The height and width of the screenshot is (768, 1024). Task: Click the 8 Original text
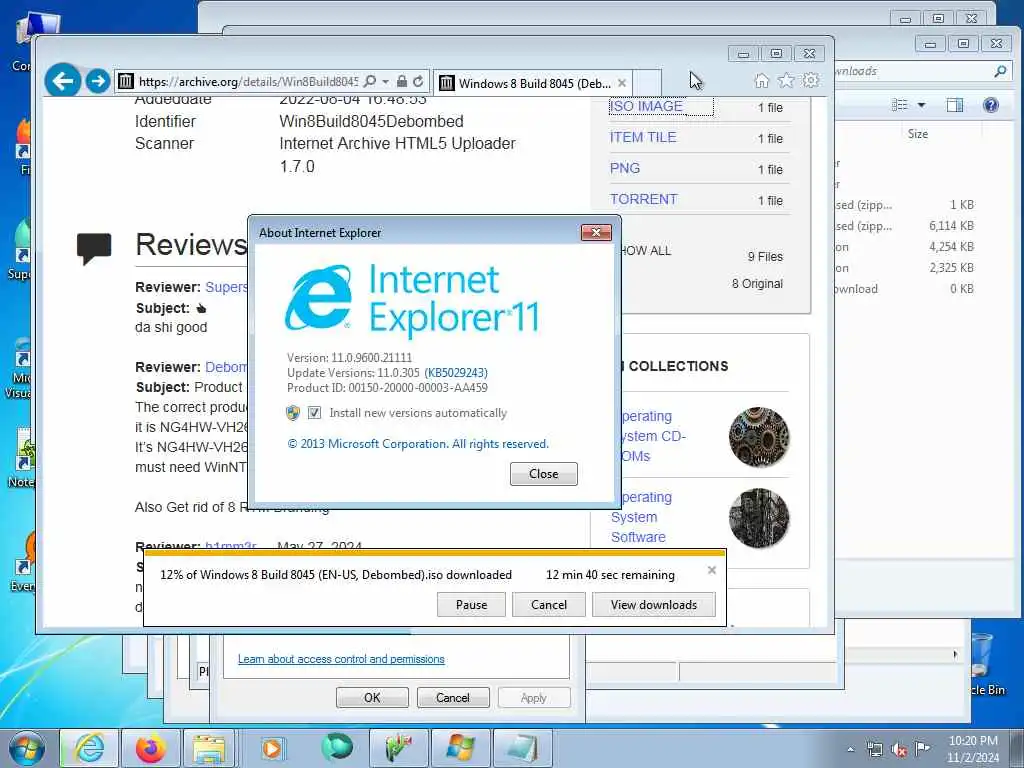click(x=757, y=283)
